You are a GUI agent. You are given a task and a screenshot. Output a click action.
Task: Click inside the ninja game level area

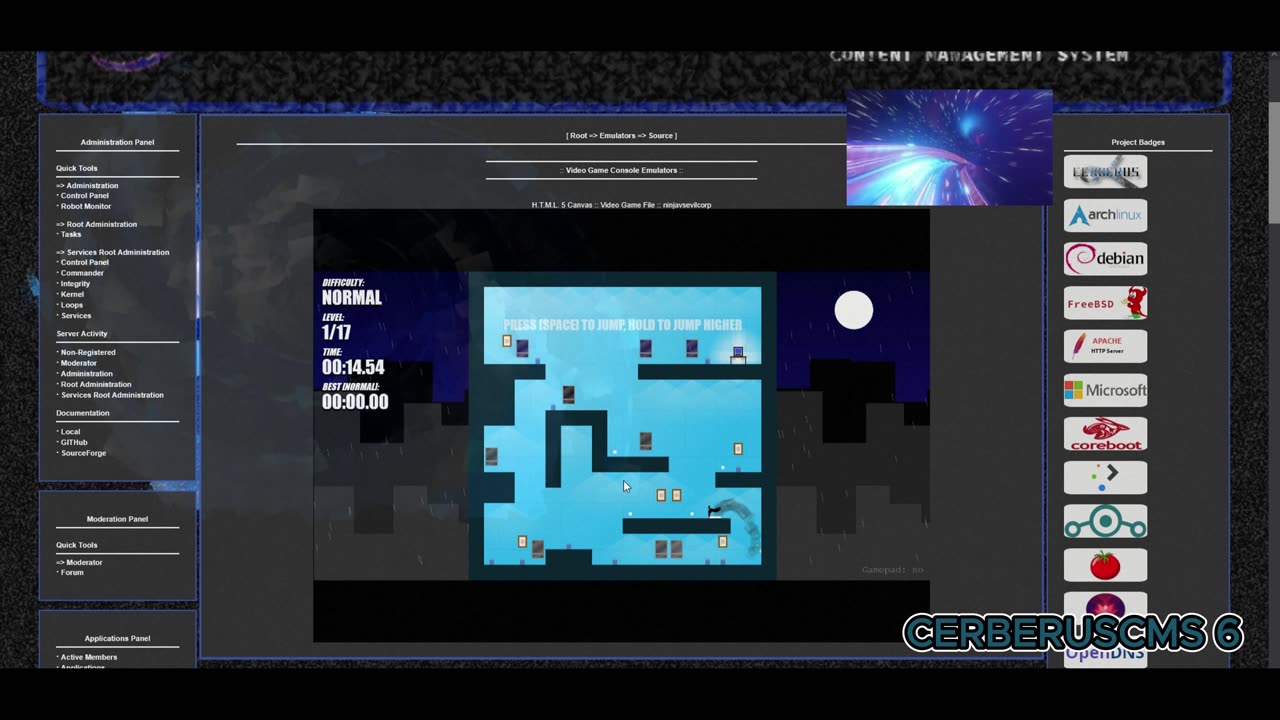[x=622, y=426]
